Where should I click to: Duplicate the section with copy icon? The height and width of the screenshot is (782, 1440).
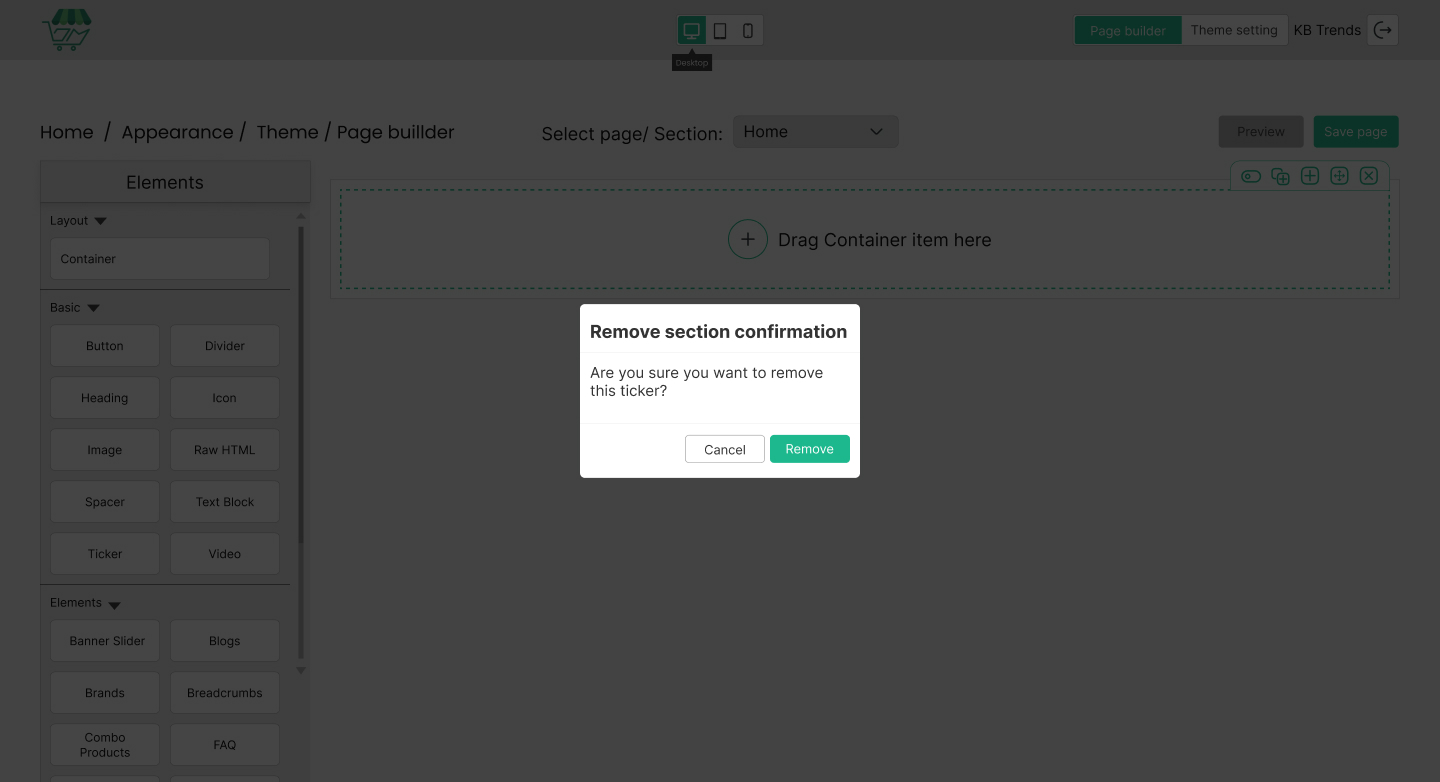pos(1280,176)
